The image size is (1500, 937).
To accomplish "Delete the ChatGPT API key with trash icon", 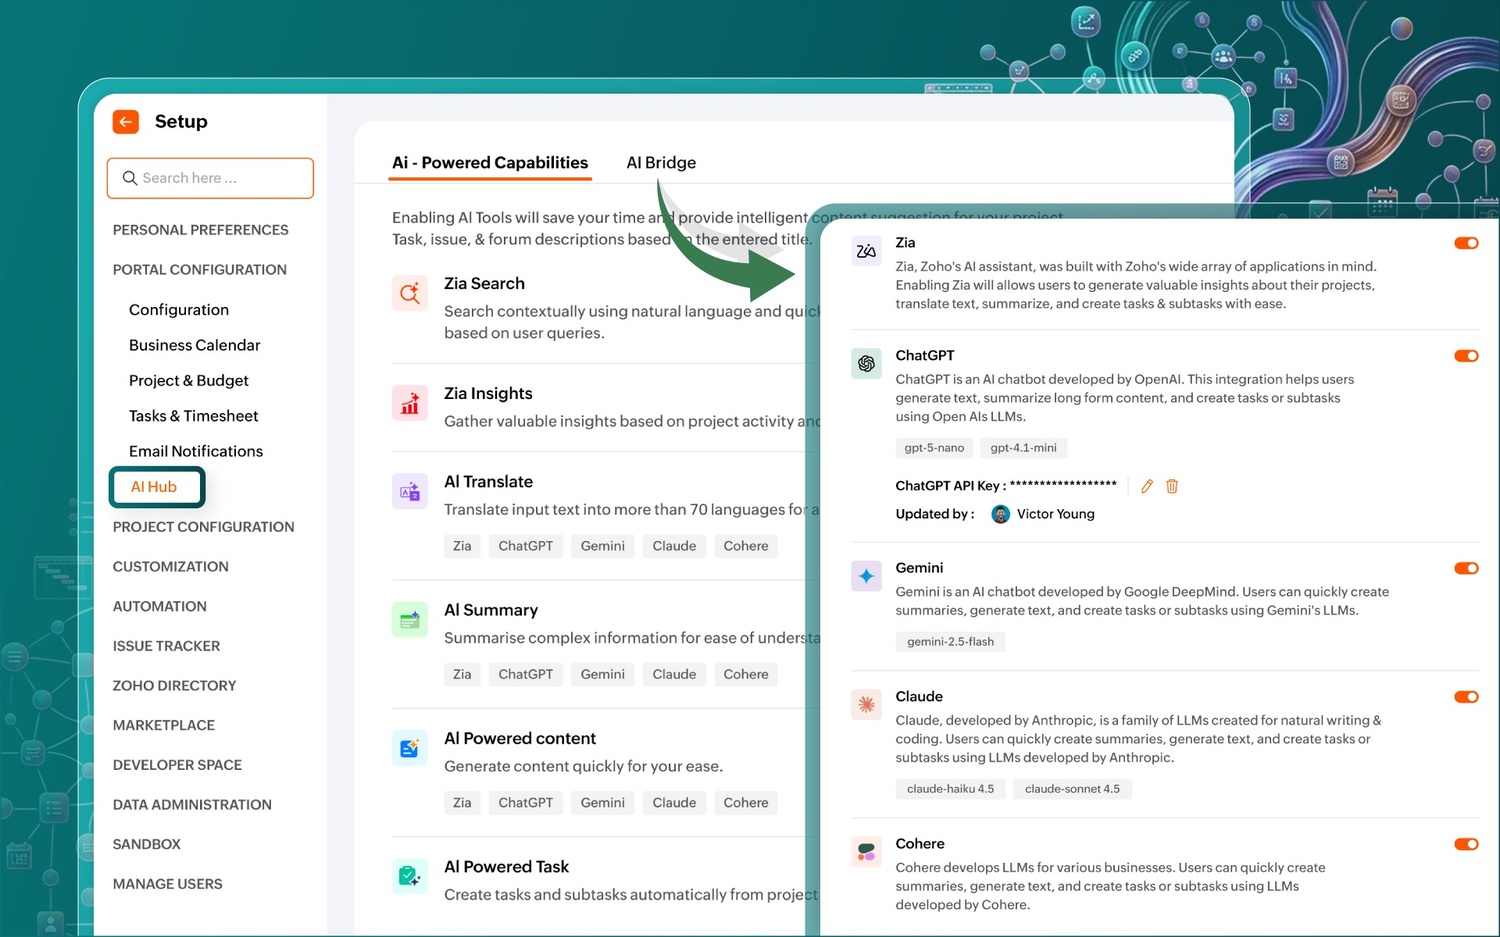I will click(x=1172, y=486).
